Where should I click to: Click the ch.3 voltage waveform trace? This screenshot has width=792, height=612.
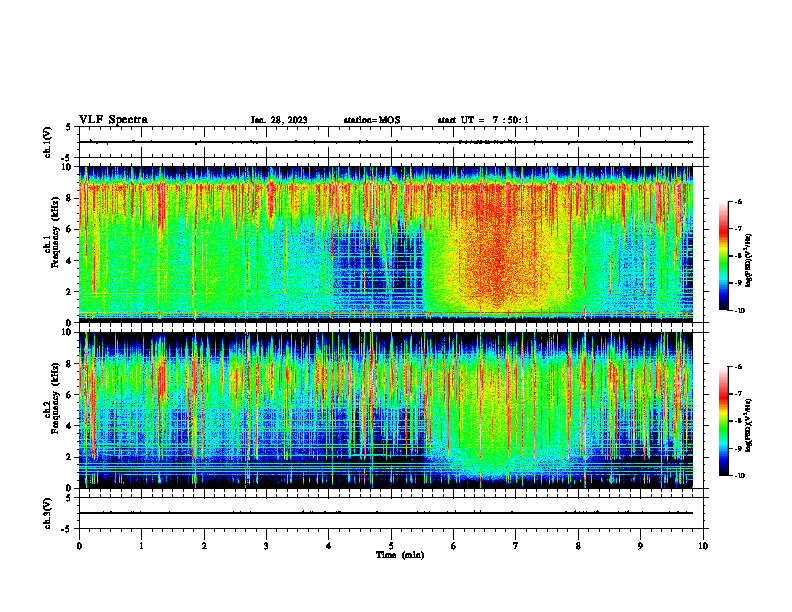pos(386,513)
